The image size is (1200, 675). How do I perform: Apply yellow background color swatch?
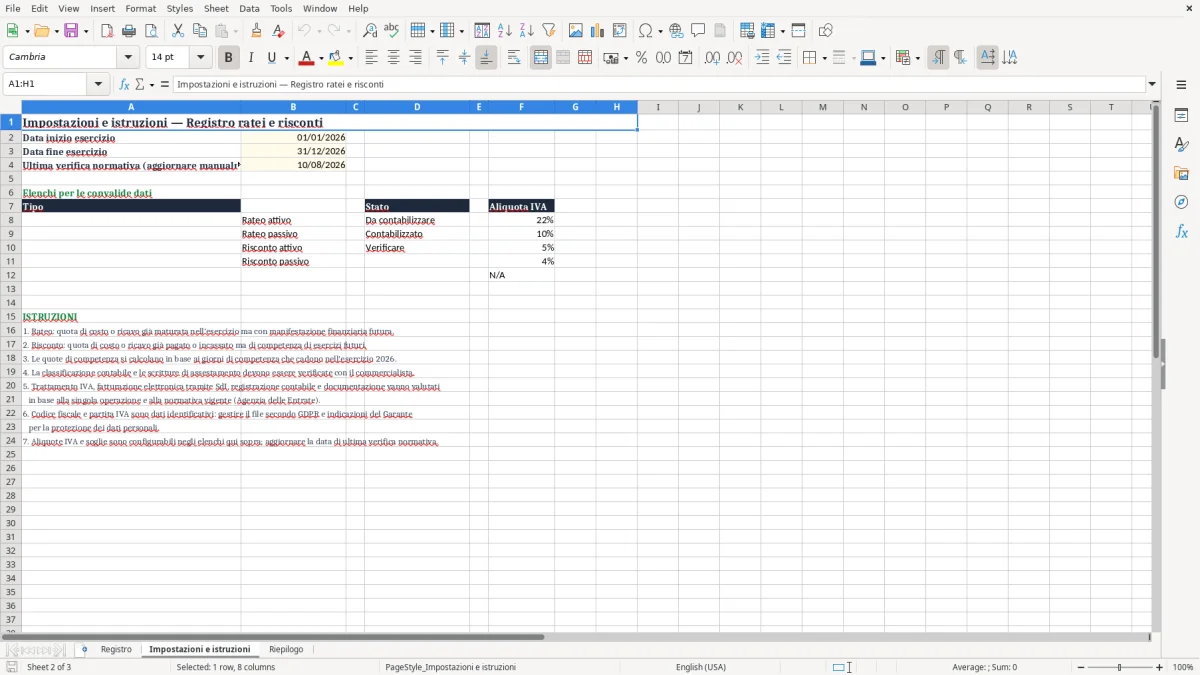[x=336, y=58]
